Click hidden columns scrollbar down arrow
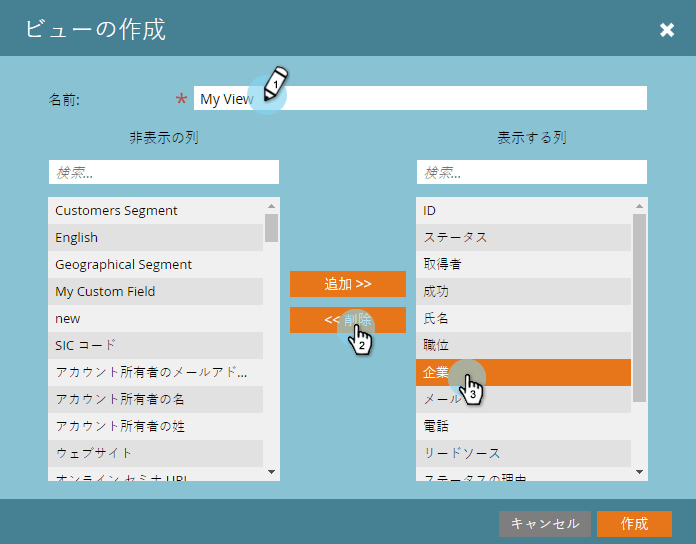696x544 pixels. click(x=272, y=472)
